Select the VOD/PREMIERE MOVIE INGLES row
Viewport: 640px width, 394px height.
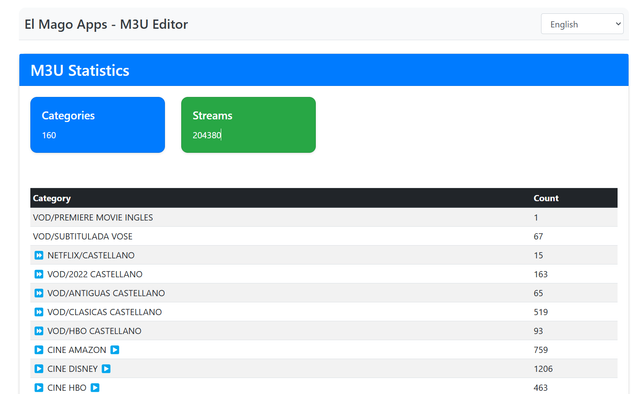coord(324,217)
